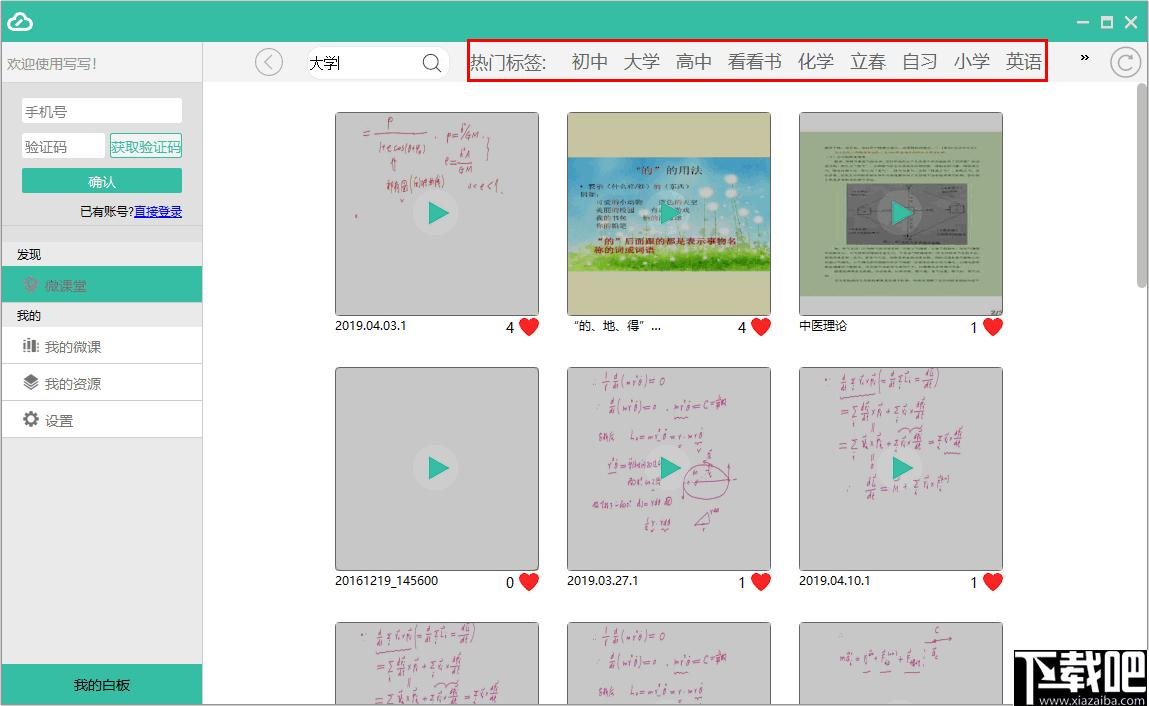Click the 确认 button

tap(102, 181)
